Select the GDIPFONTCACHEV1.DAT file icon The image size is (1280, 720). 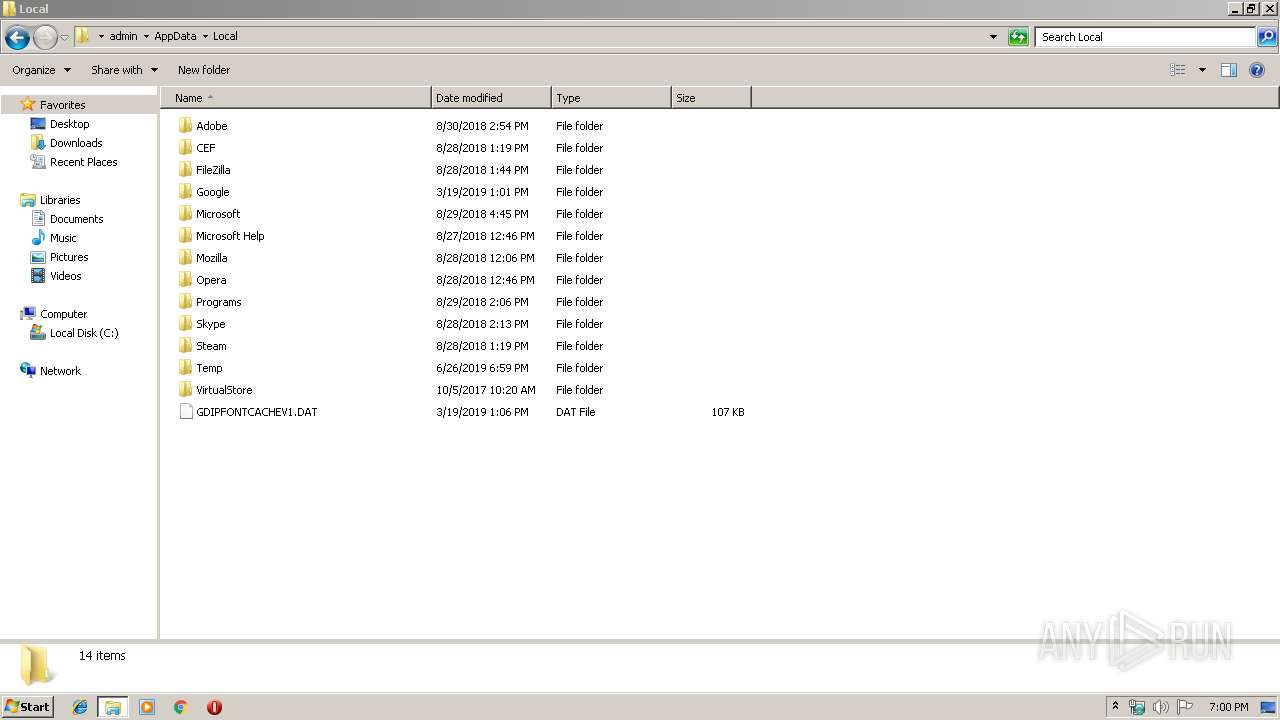point(185,412)
